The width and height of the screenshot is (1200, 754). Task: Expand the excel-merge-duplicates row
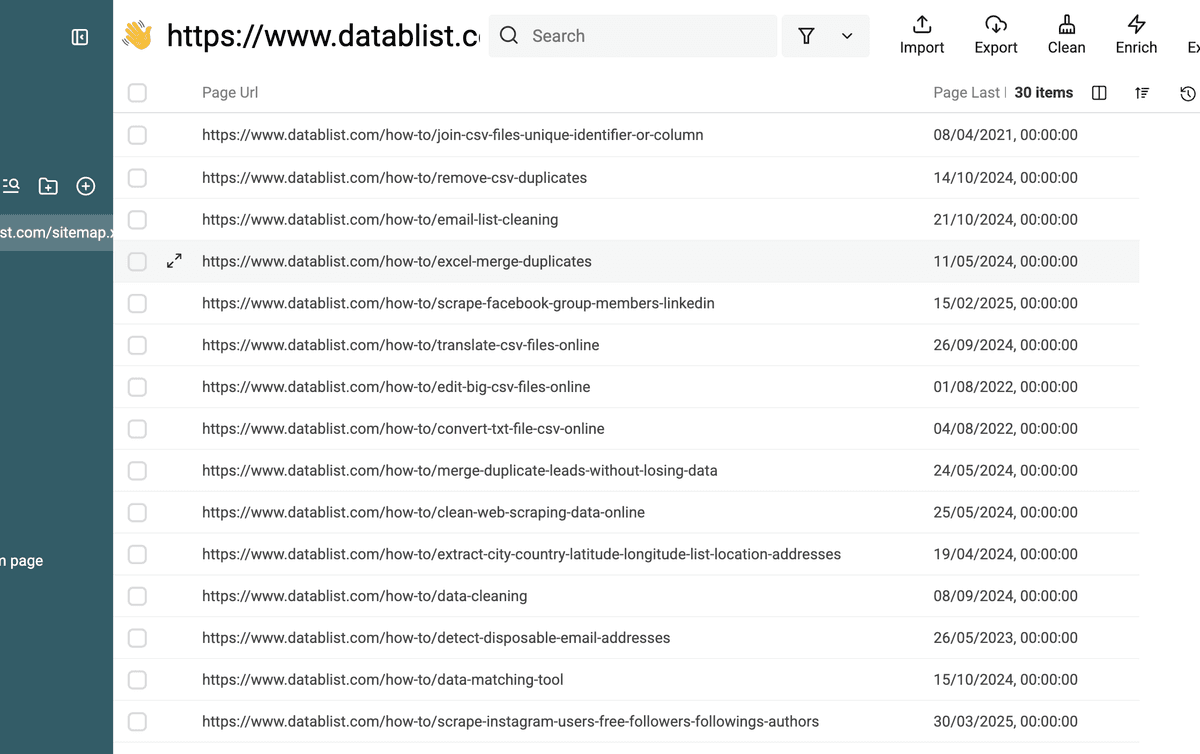point(174,261)
